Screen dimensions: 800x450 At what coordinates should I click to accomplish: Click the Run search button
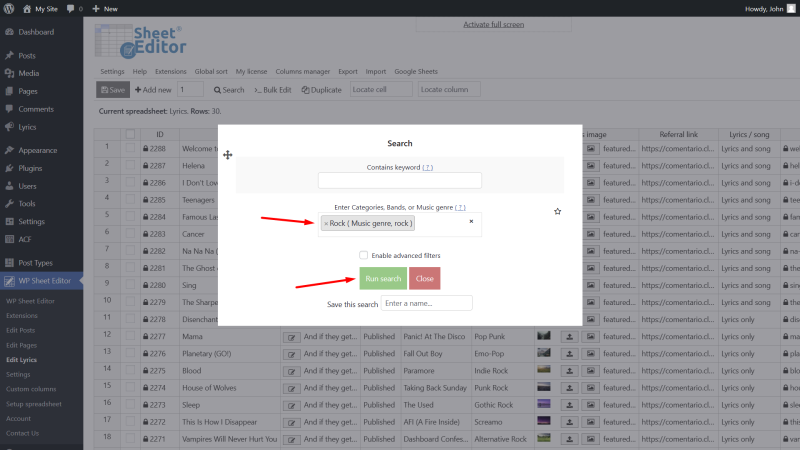[x=383, y=279]
